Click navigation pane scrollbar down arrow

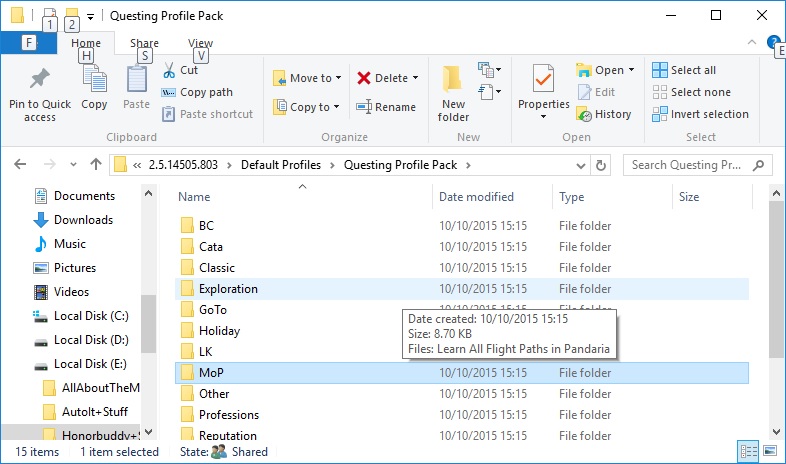coord(148,431)
